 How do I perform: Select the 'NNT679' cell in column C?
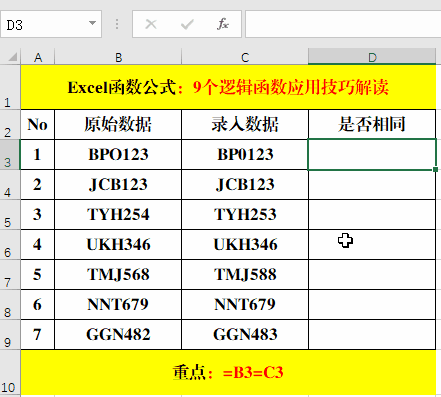tap(245, 304)
